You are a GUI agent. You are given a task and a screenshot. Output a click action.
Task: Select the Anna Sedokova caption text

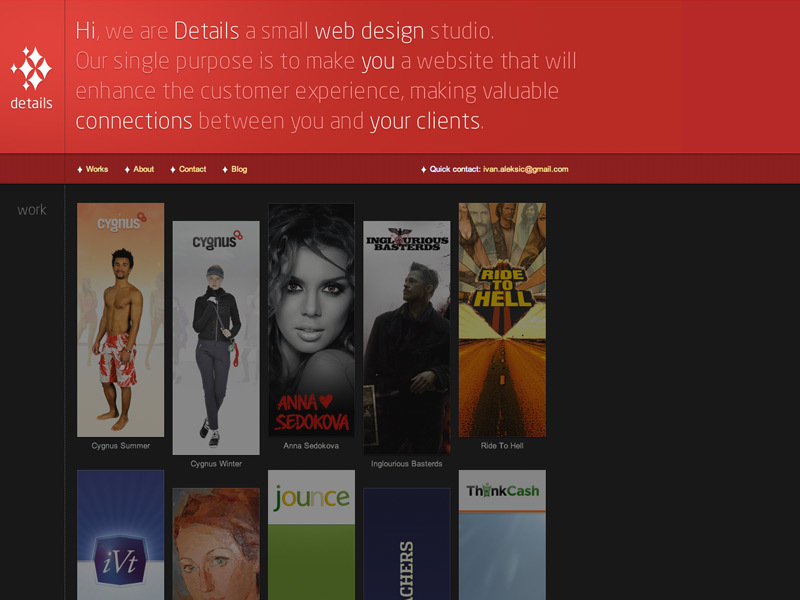click(x=311, y=446)
